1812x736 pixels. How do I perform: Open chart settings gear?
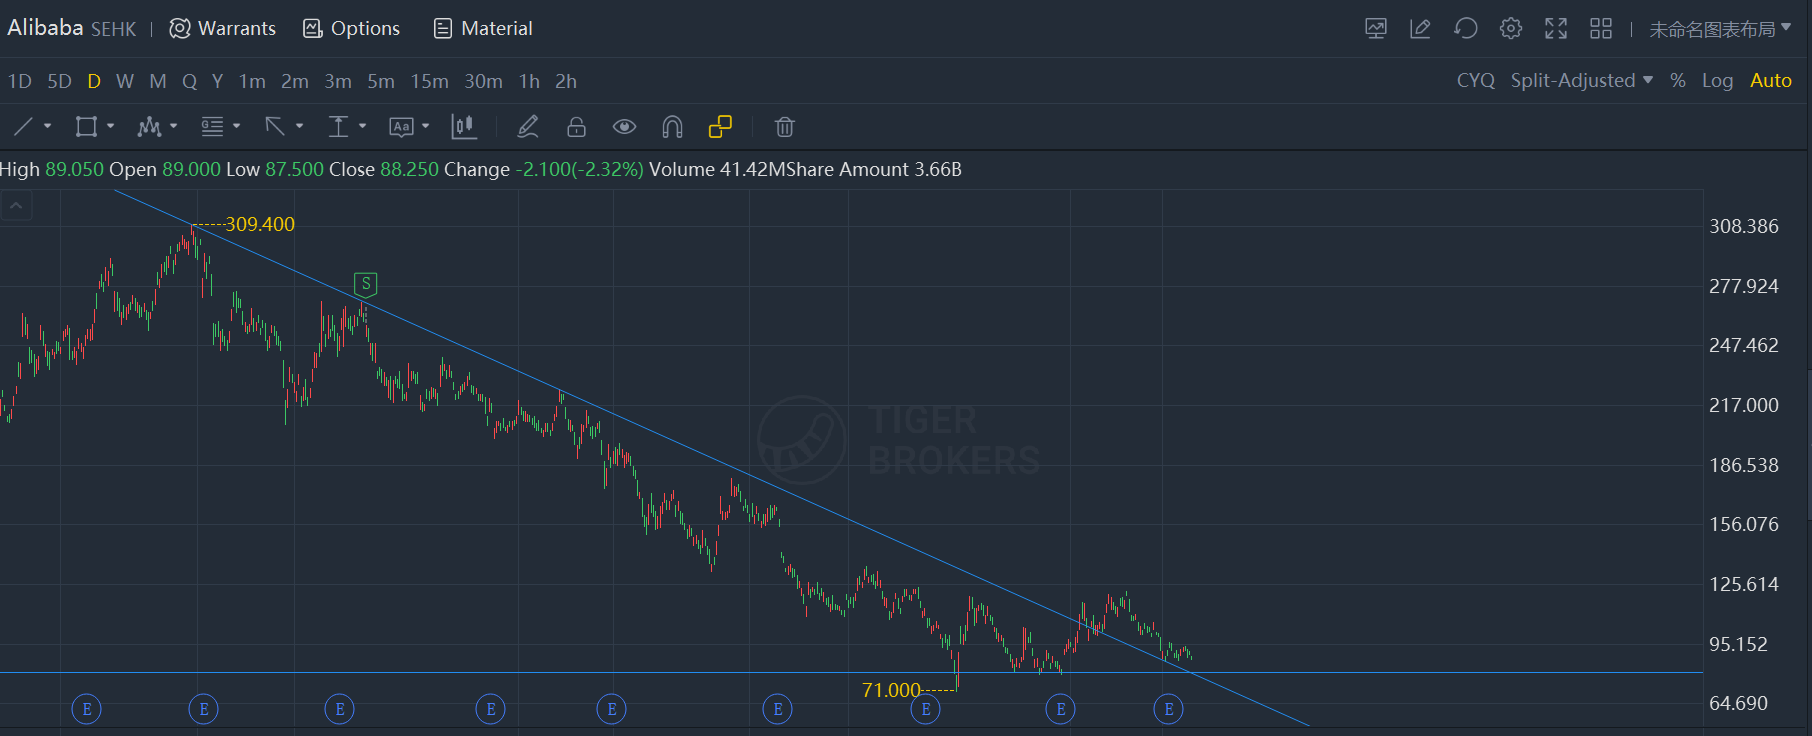[1511, 29]
